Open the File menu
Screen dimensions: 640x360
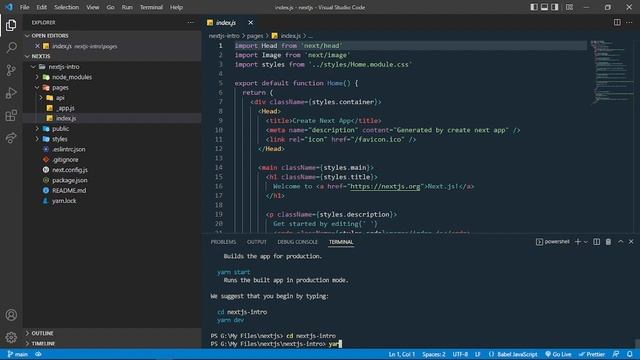tap(24, 7)
